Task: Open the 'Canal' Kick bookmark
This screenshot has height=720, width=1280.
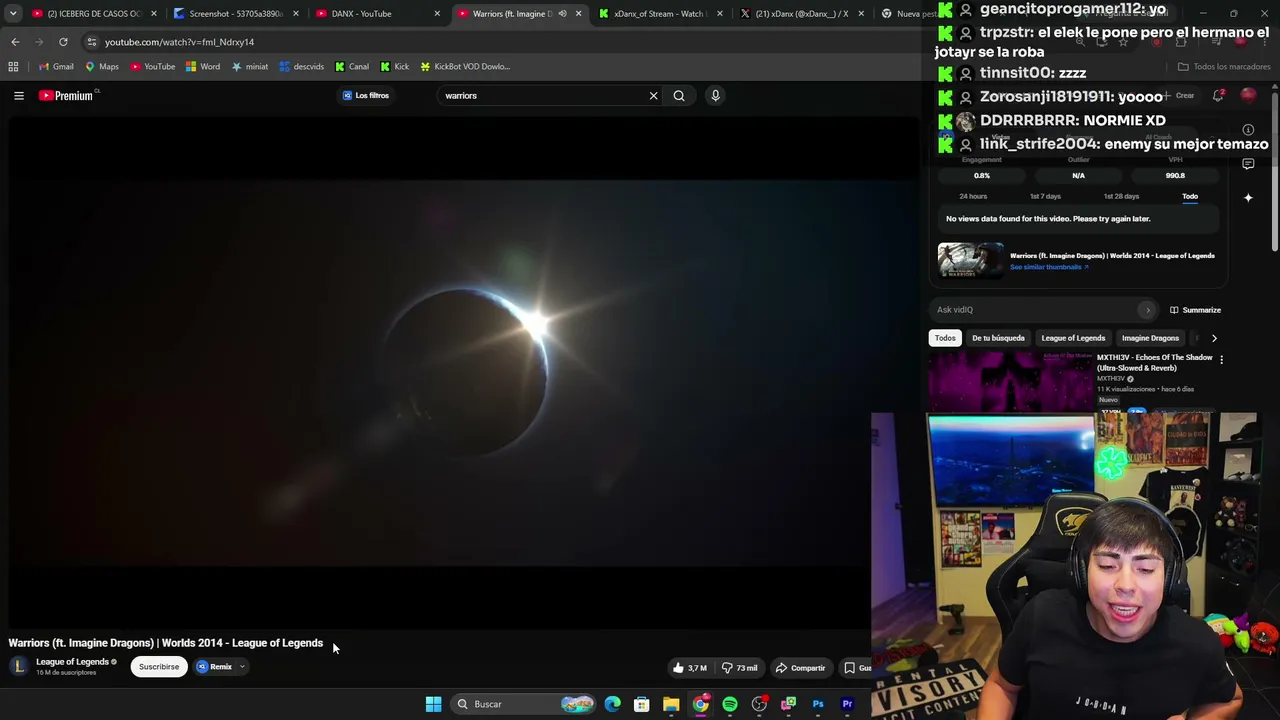Action: (352, 66)
